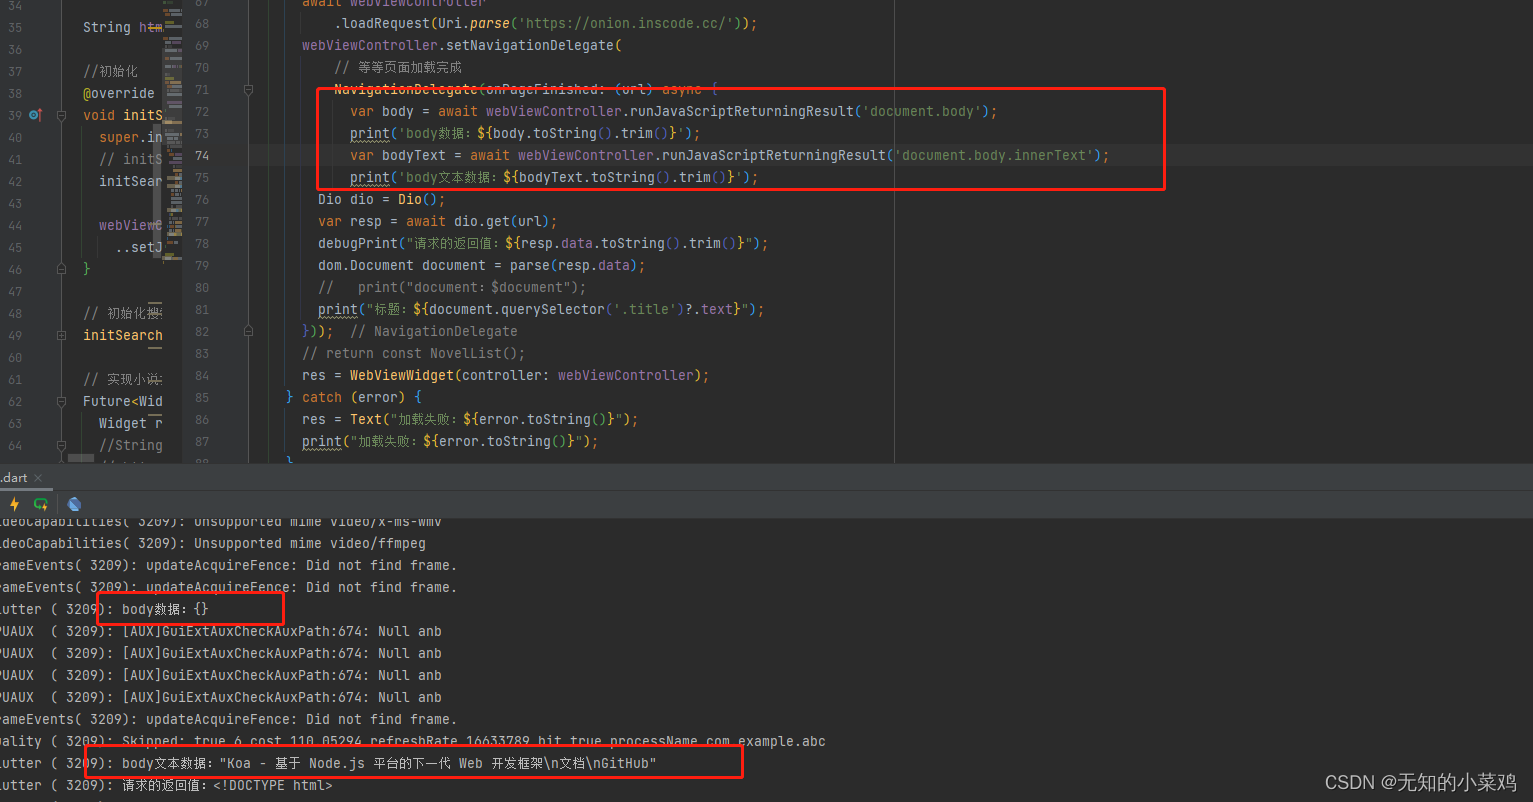This screenshot has height=802, width=1533.
Task: Collapse the Future<Wid method fold at line 62
Action: (61, 401)
